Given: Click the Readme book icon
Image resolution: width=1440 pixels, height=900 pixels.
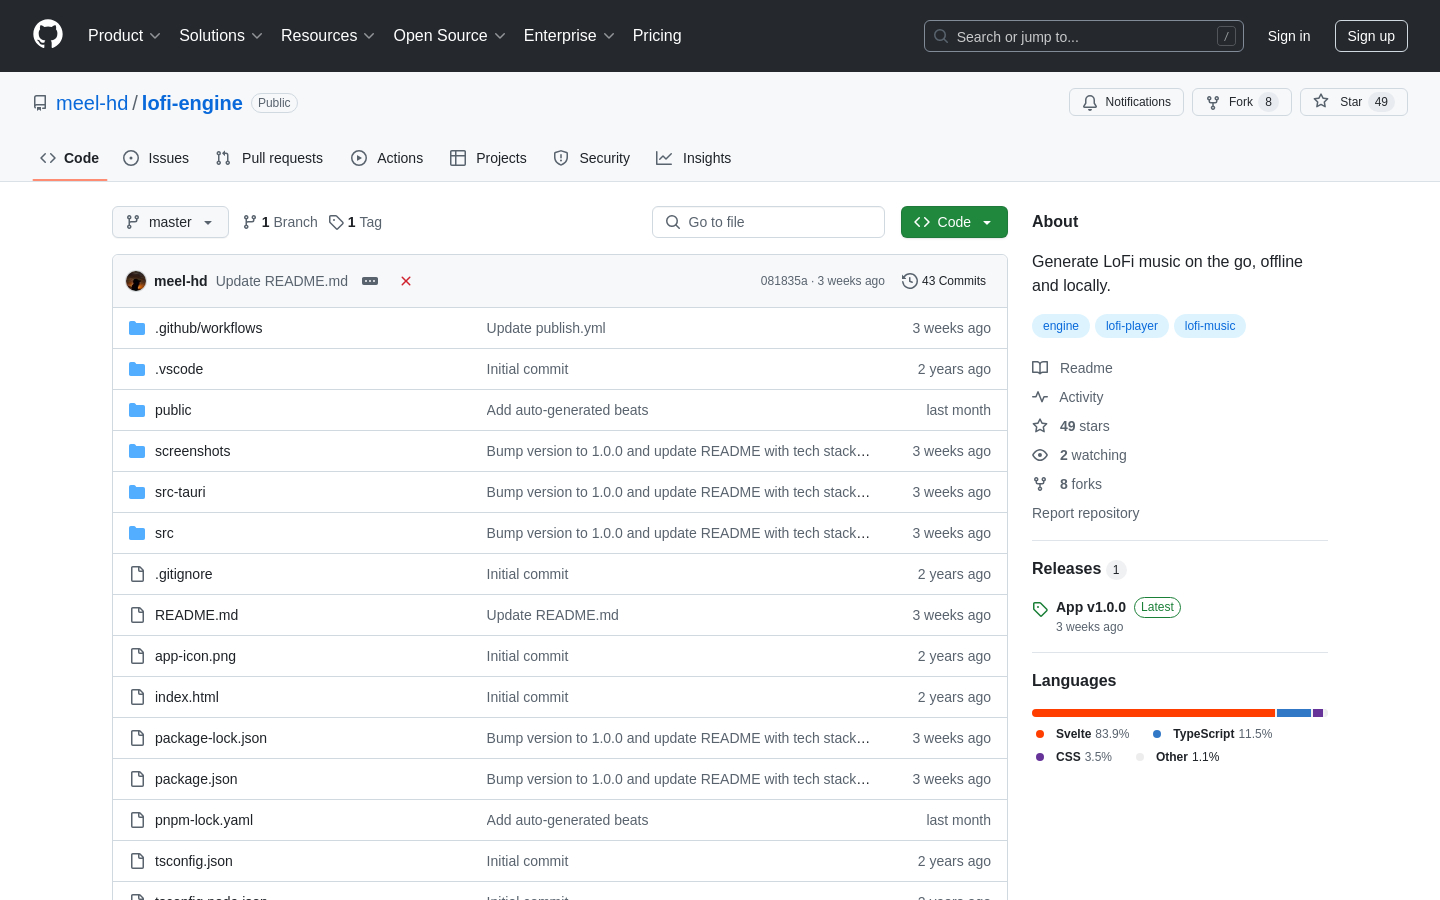Looking at the screenshot, I should (x=1040, y=368).
